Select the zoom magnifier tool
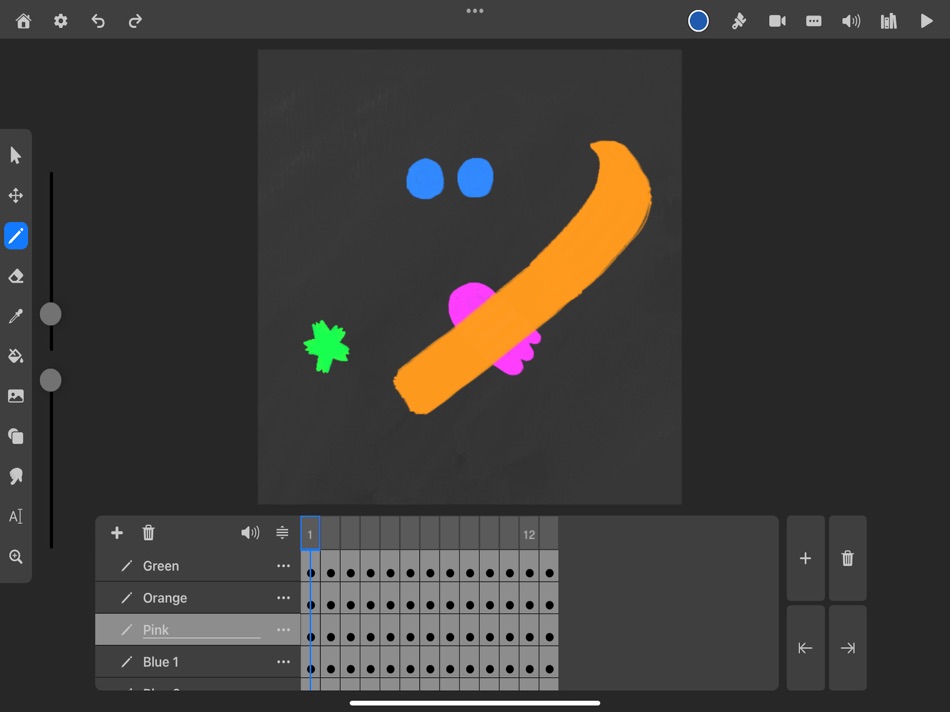The image size is (950, 712). click(x=16, y=556)
